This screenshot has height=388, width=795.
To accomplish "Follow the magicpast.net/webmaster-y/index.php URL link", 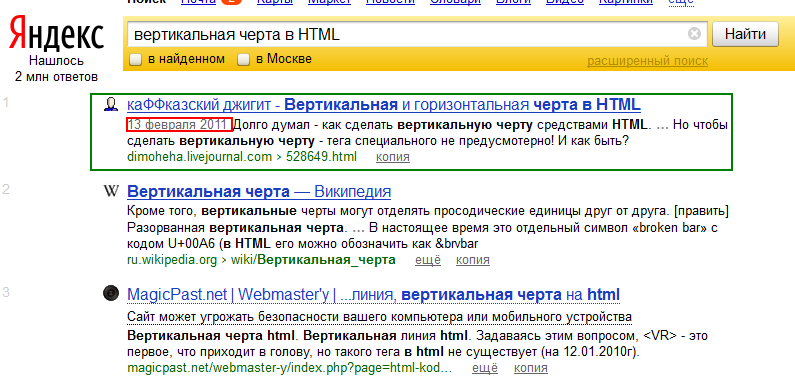I will coord(290,368).
